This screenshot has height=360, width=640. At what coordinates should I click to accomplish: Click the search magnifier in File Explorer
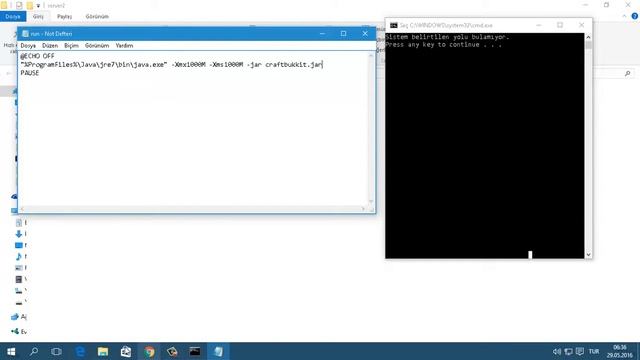tap(628, 73)
